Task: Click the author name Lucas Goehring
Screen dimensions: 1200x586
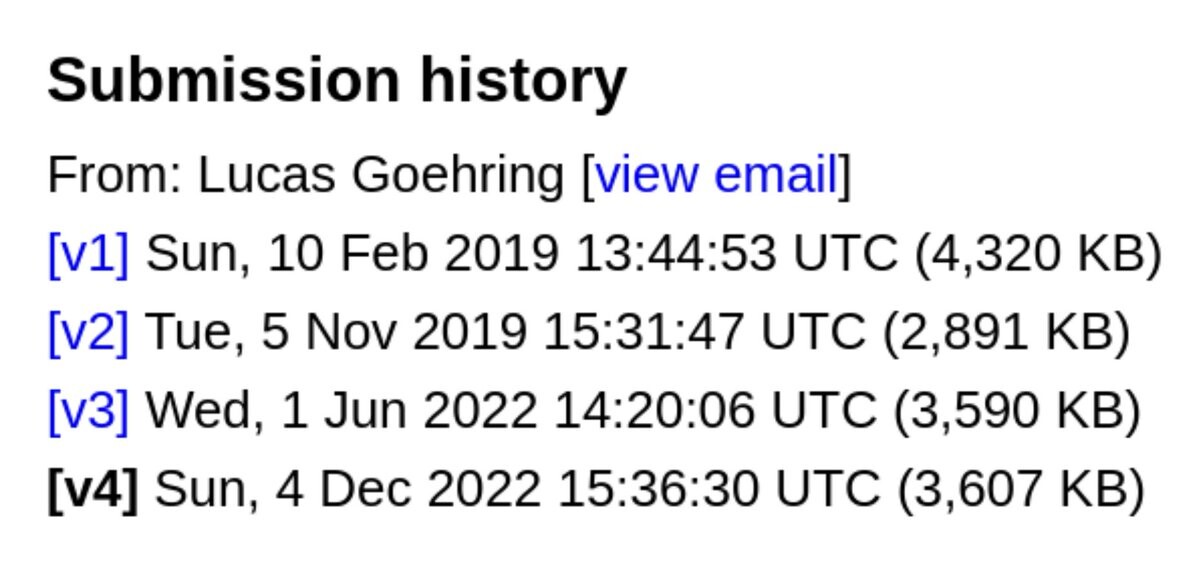Action: point(382,175)
